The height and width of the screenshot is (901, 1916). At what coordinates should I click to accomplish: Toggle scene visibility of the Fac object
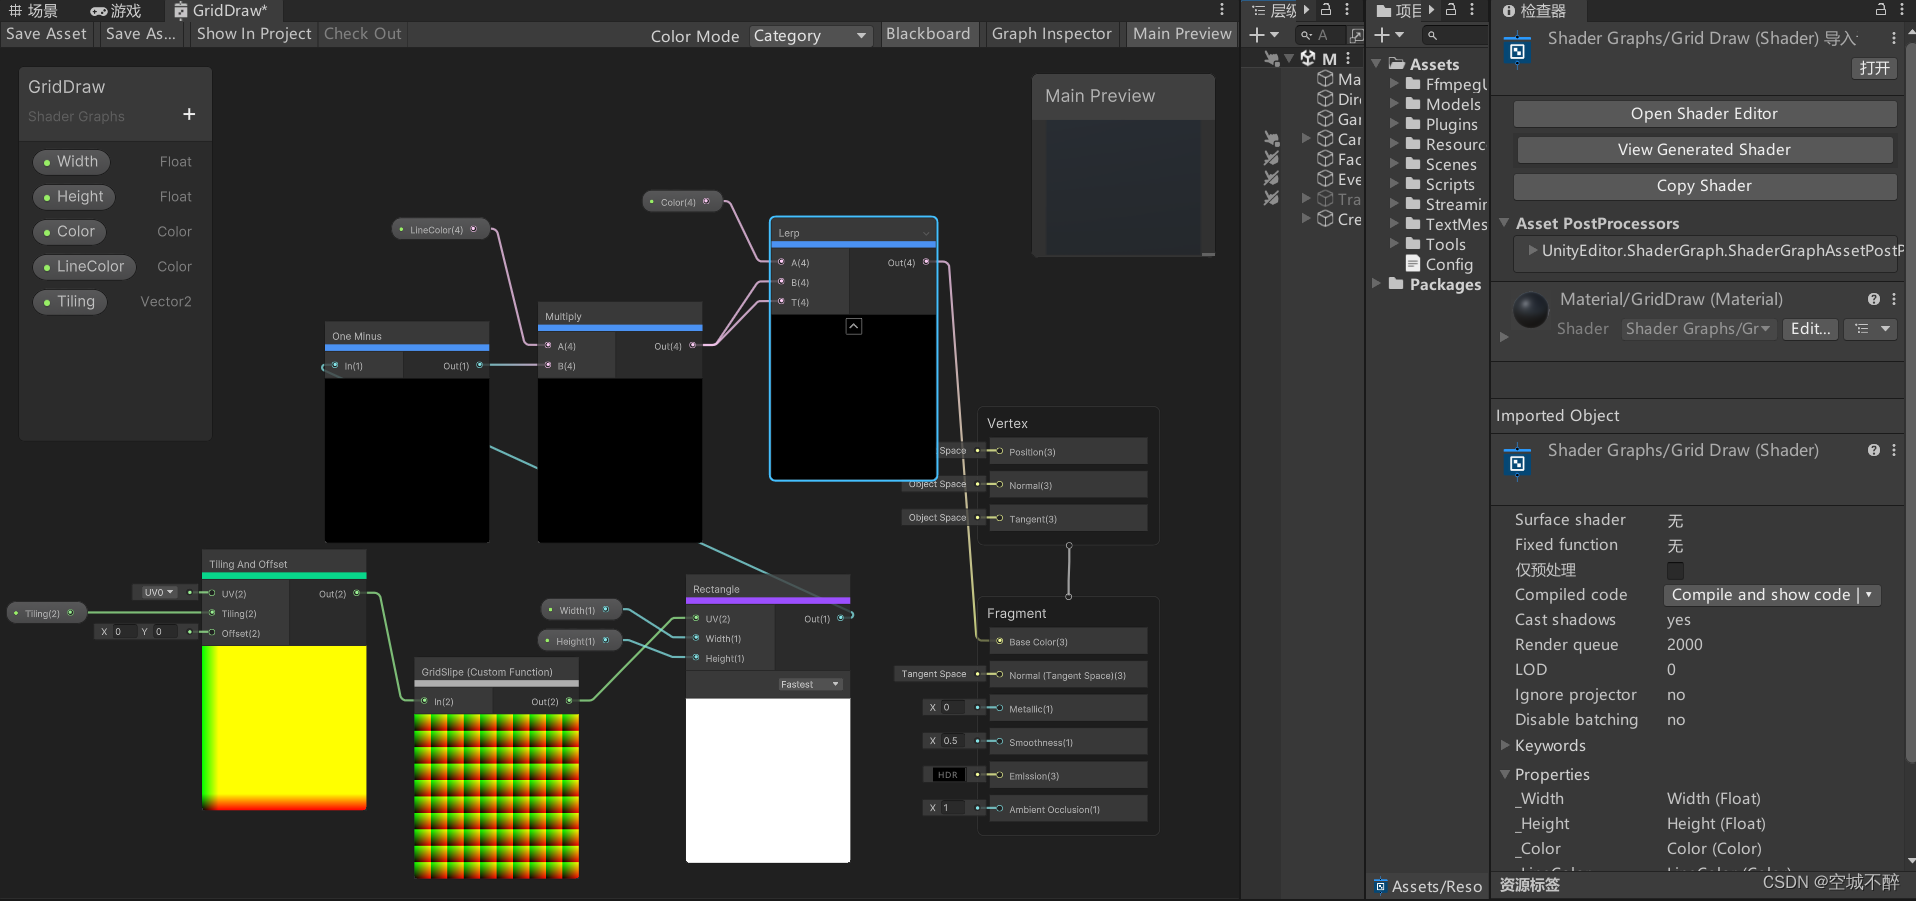click(x=1271, y=159)
